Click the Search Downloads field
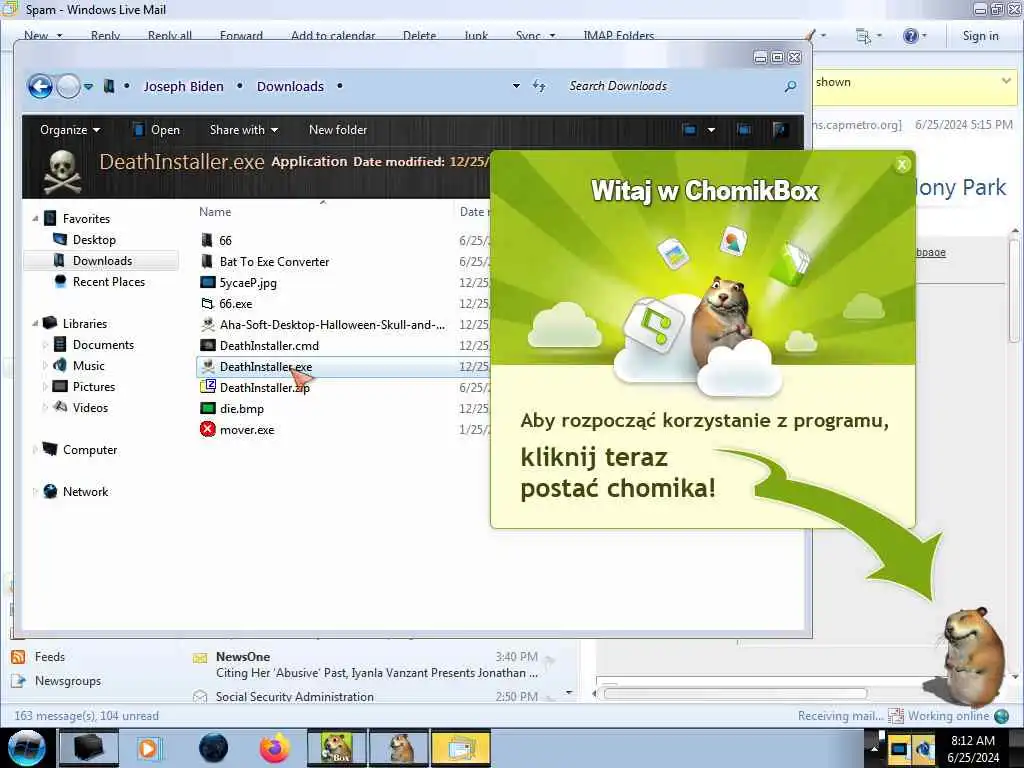 (671, 86)
